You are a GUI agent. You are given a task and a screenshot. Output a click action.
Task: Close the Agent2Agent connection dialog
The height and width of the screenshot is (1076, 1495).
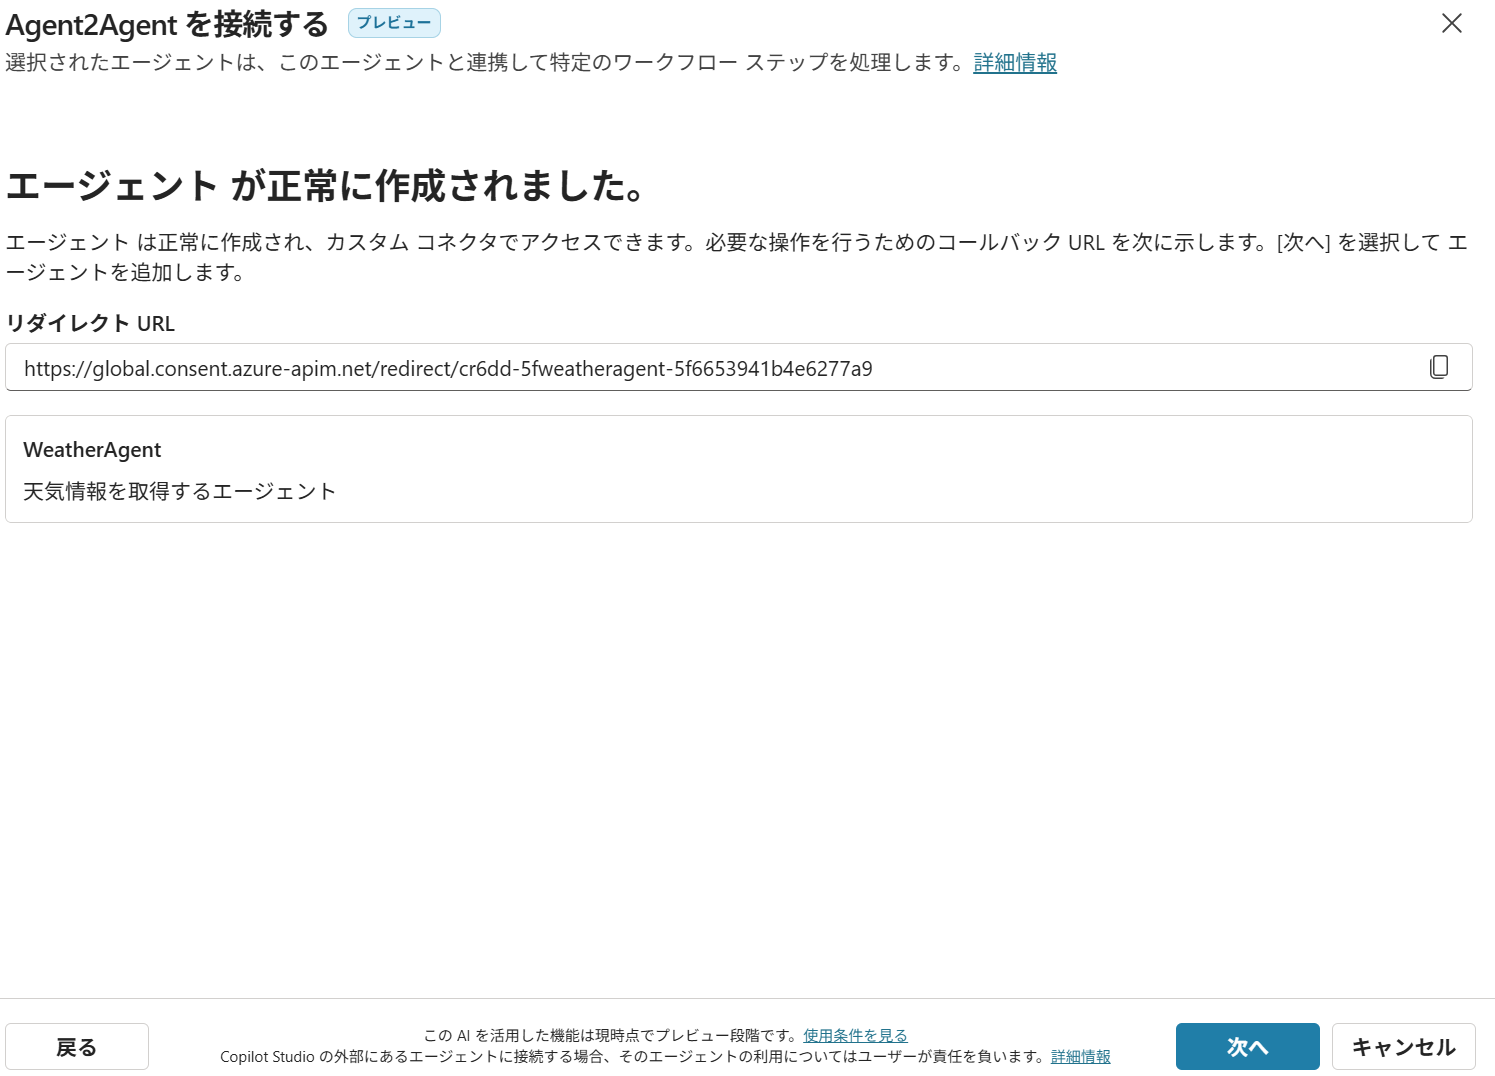1452,23
